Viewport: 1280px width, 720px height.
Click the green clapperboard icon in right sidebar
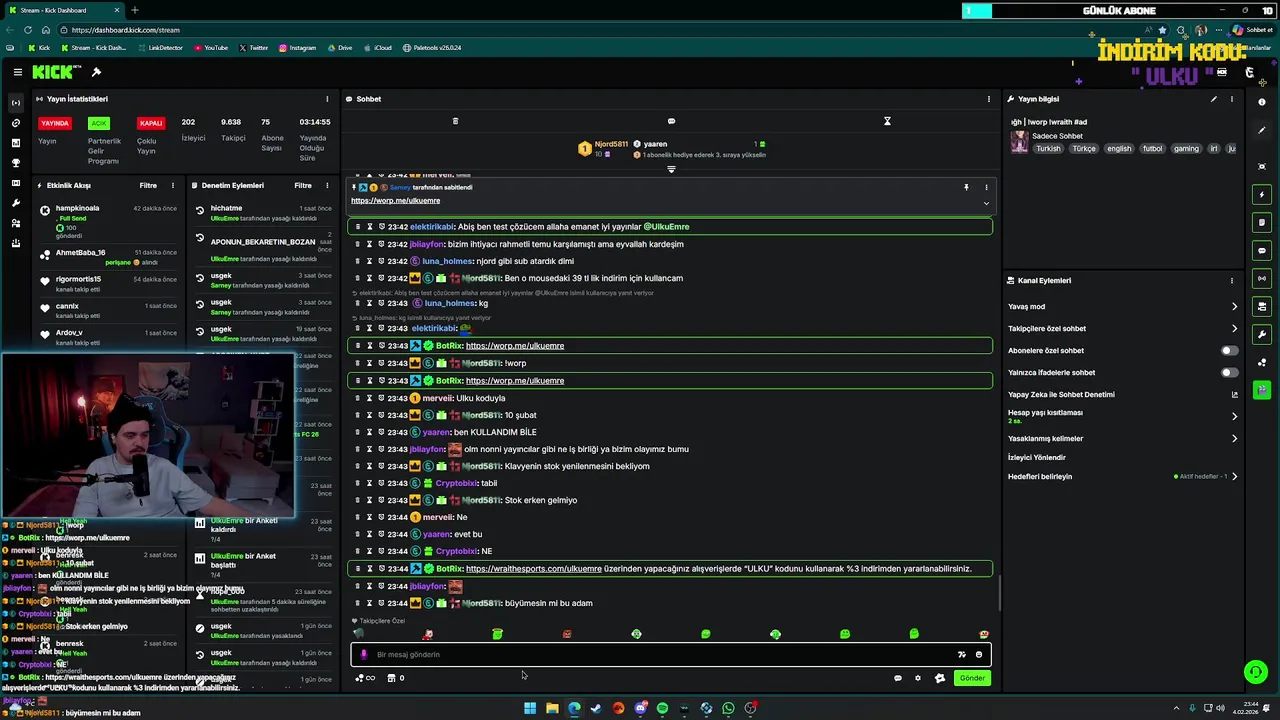[1262, 390]
